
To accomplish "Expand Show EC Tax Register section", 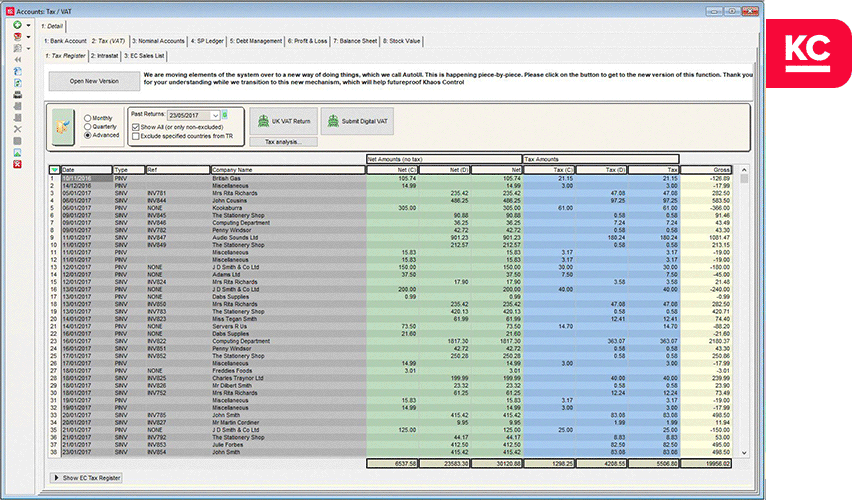I will tap(87, 478).
